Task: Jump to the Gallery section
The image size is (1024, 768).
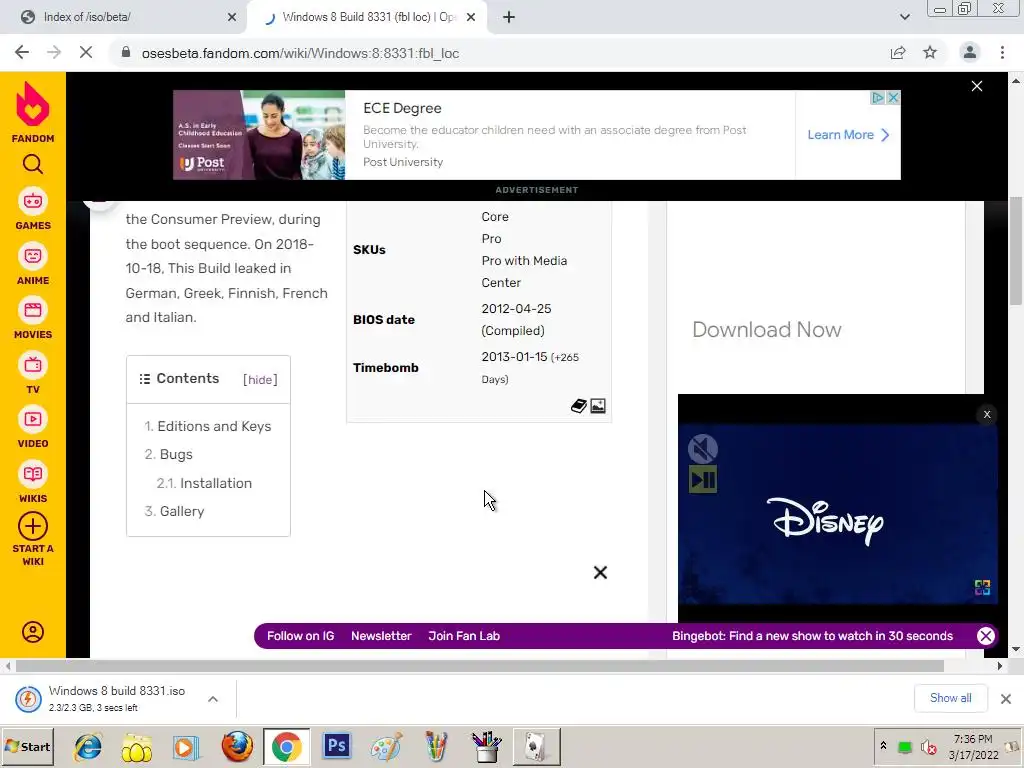Action: point(182,511)
